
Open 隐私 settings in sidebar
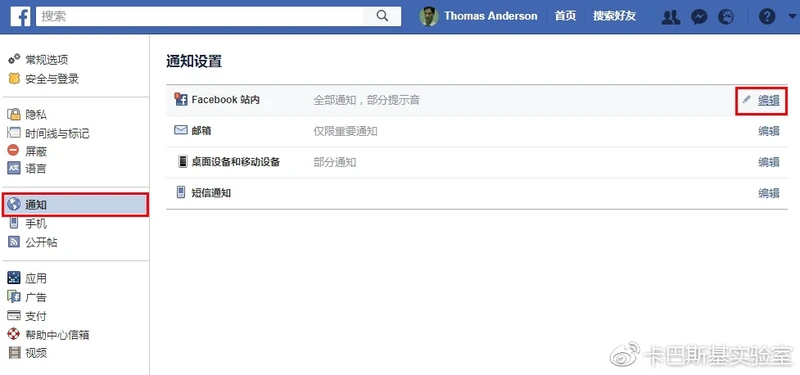pyautogui.click(x=36, y=115)
